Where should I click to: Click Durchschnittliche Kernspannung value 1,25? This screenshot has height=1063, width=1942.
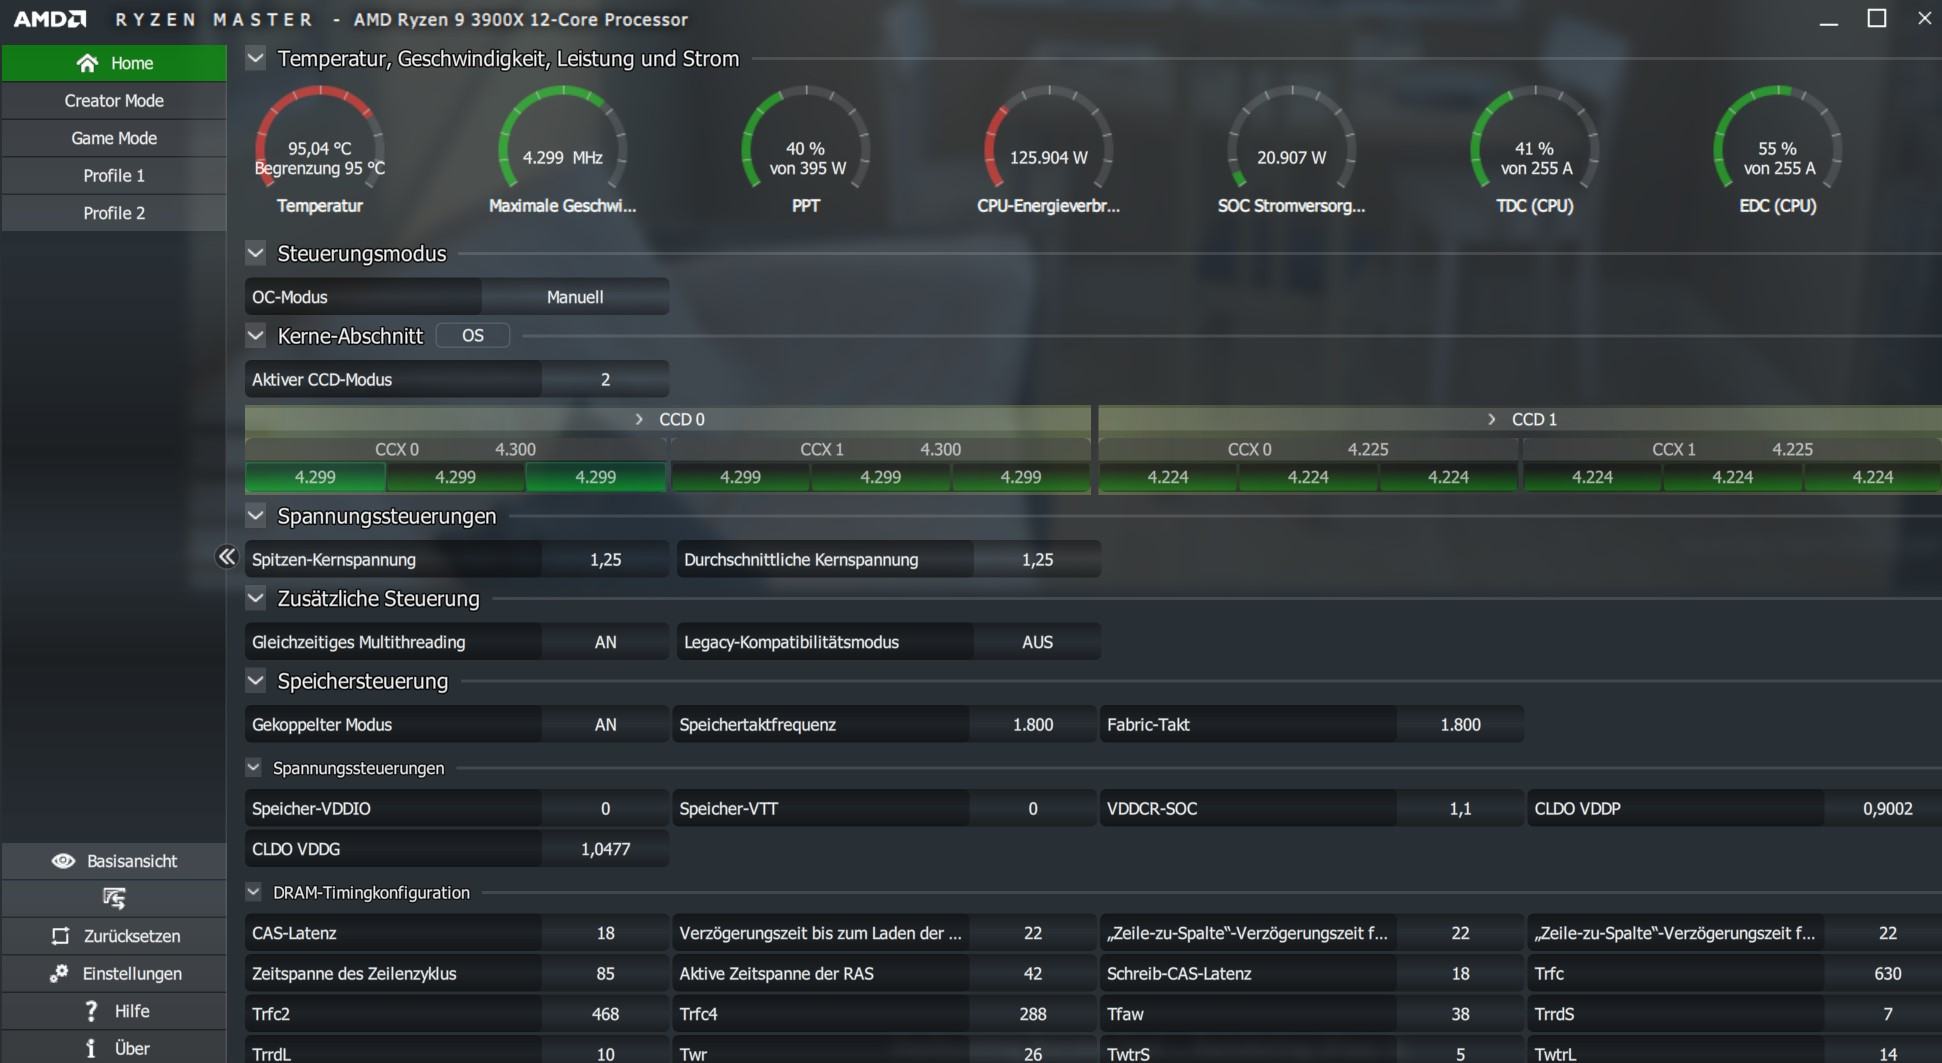pyautogui.click(x=1037, y=560)
